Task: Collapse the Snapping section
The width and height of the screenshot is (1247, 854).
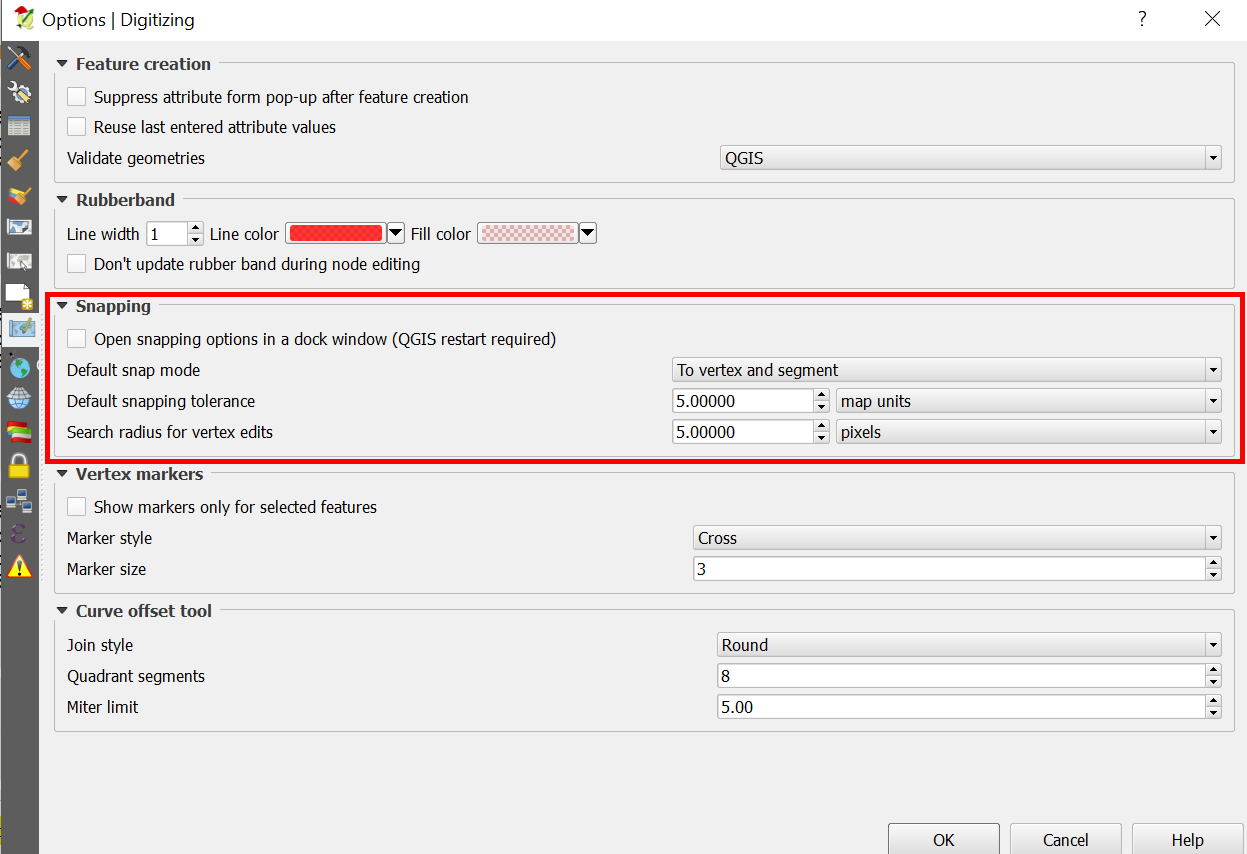Action: tap(63, 306)
